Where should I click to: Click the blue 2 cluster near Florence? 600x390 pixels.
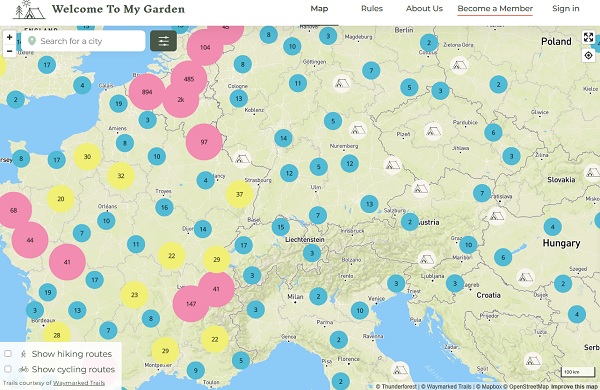coord(339,339)
